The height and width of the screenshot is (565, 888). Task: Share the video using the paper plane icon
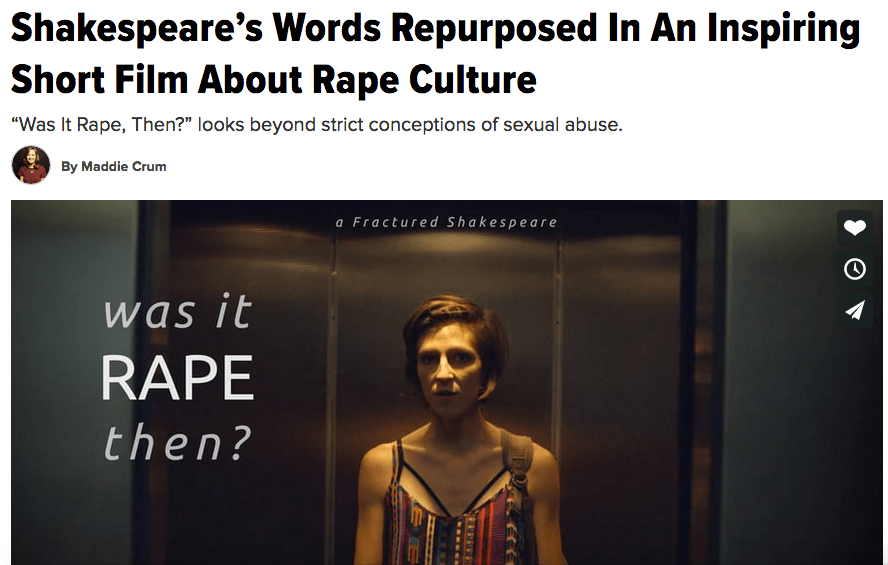855,310
